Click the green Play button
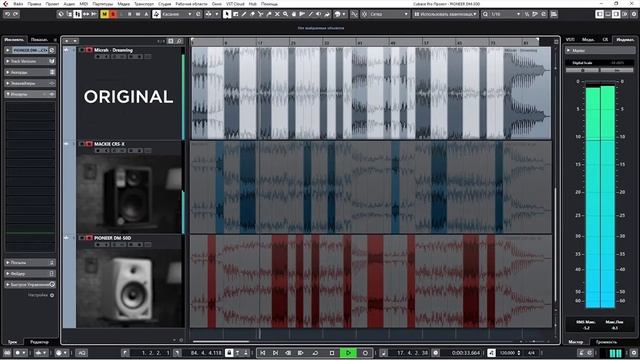The height and width of the screenshot is (360, 640). click(x=348, y=353)
